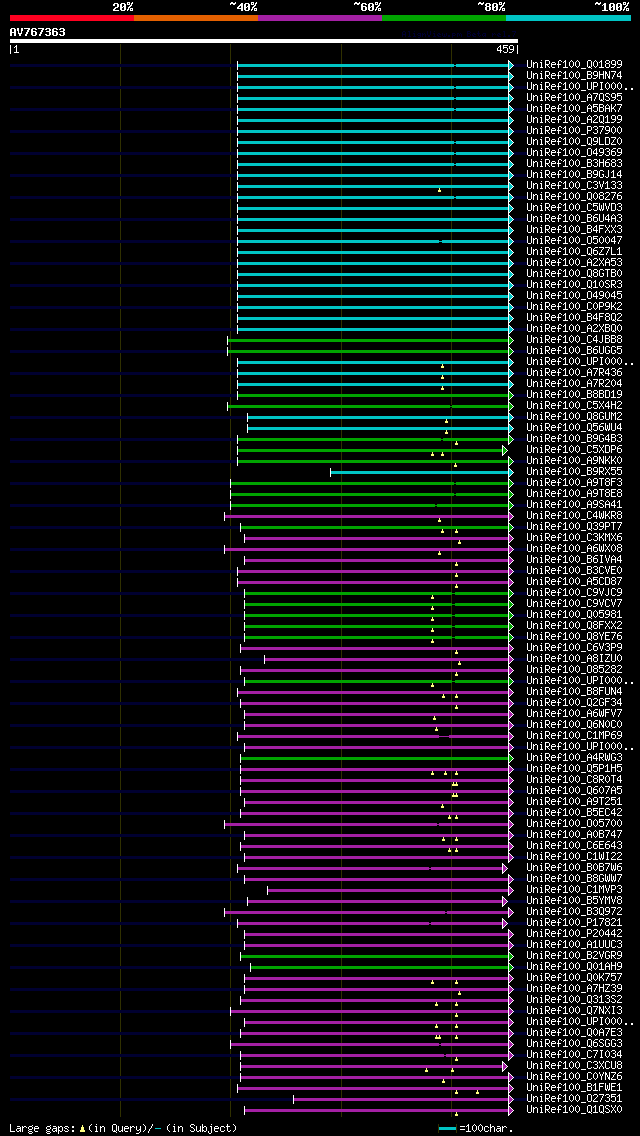Select UniRef100_B9GJ14 label
Screen dimensions: 640x1136
[x=574, y=175]
